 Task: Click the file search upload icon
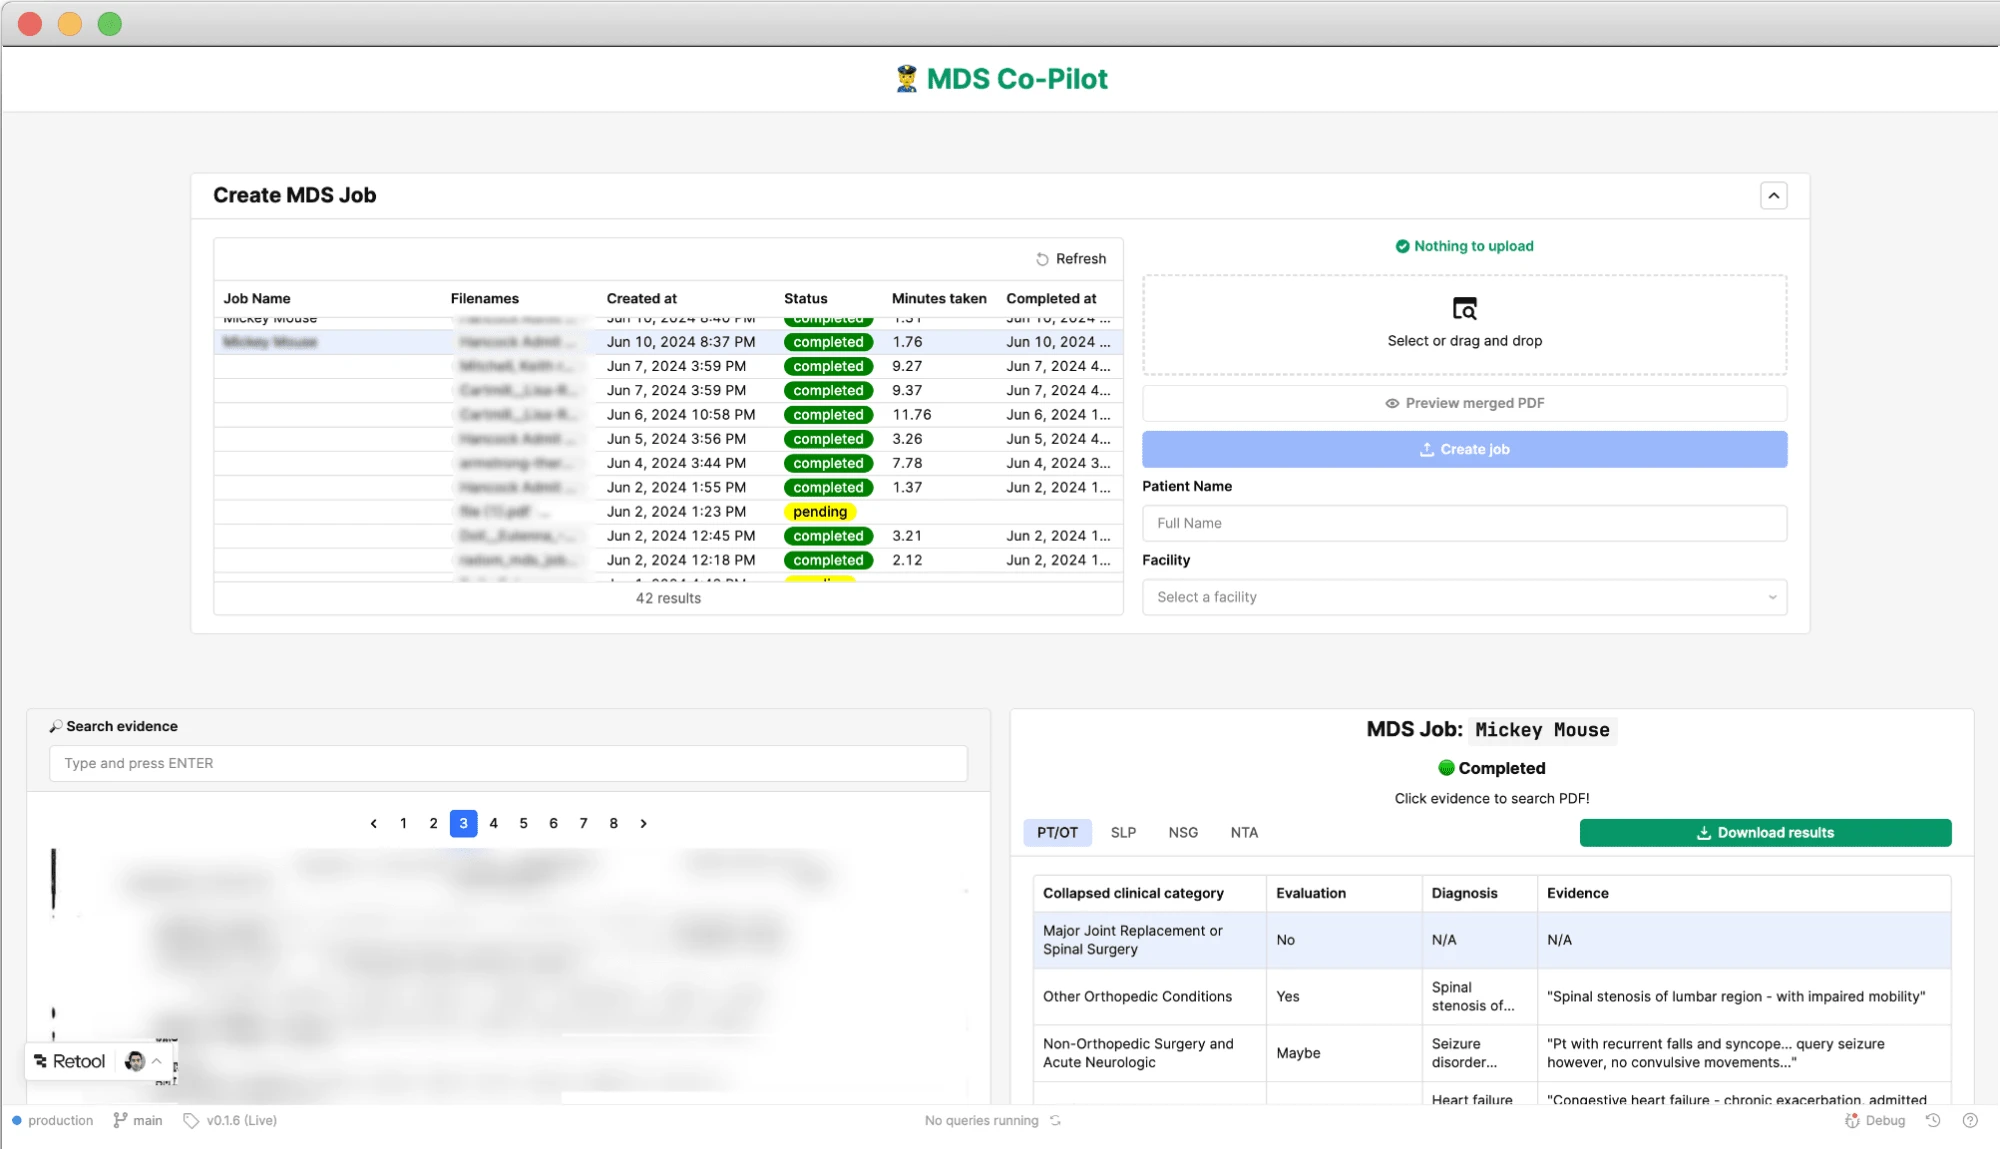1464,309
